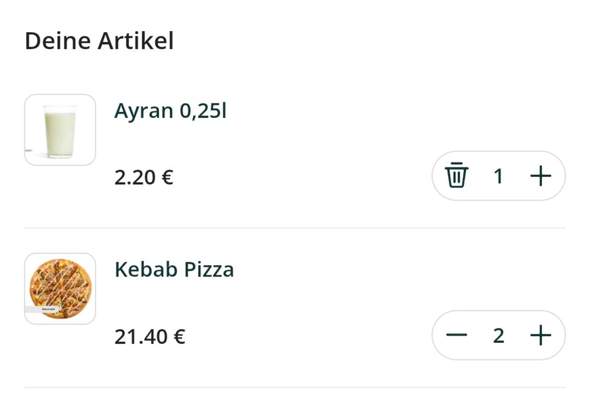Decrease Kebab Pizza quantity with minus
Viewport: 590px width, 399px height.
[456, 335]
